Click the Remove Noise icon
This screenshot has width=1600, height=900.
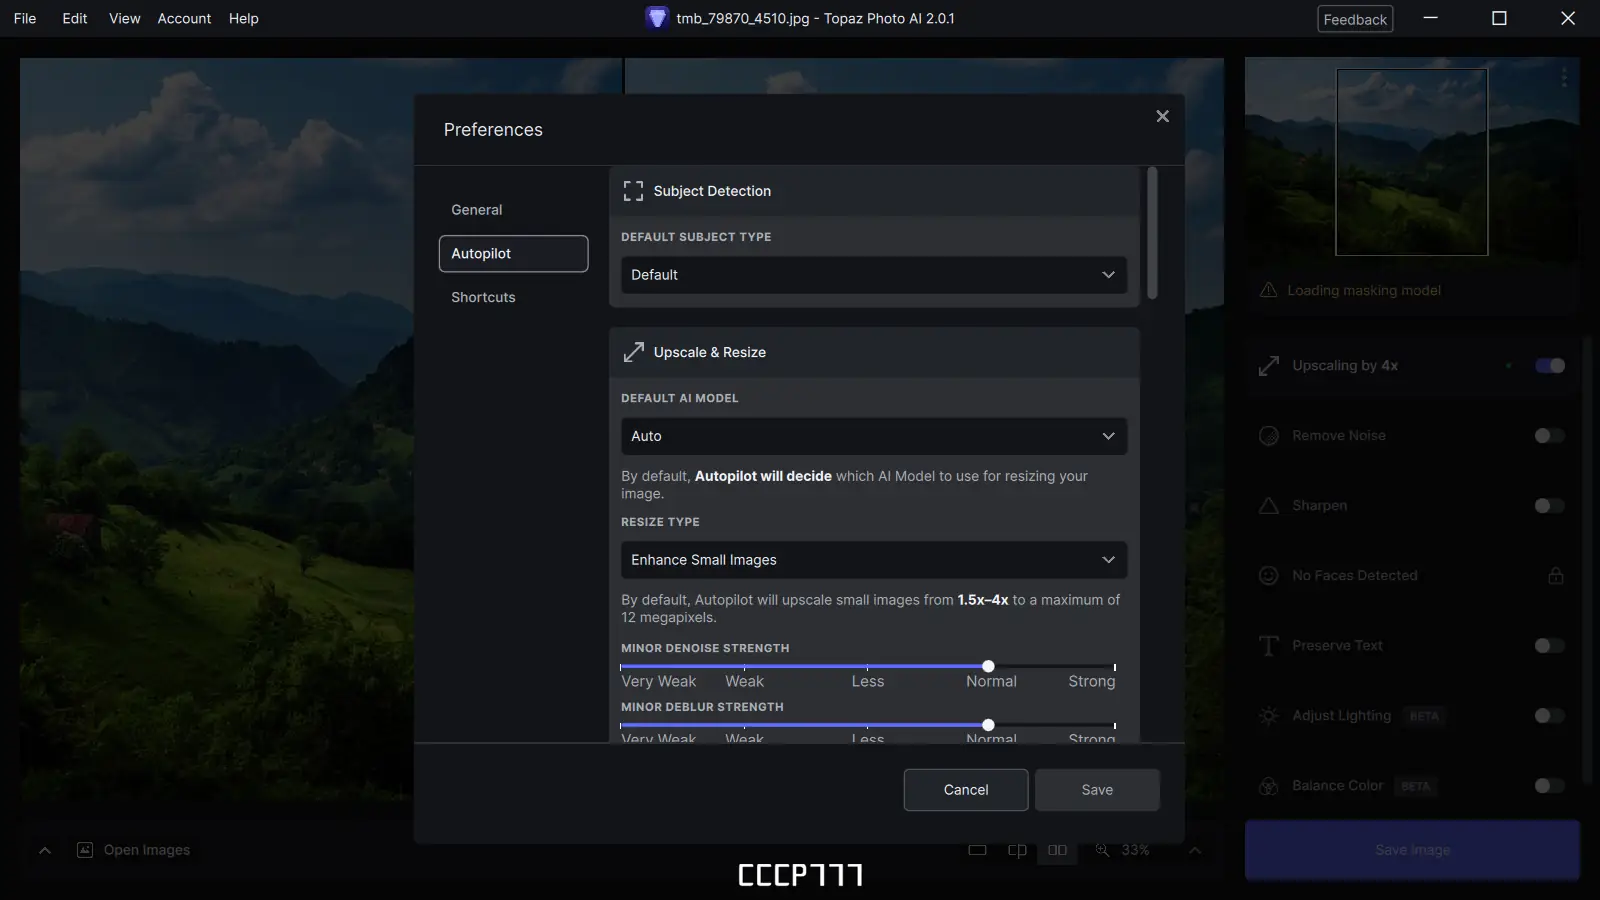point(1269,436)
